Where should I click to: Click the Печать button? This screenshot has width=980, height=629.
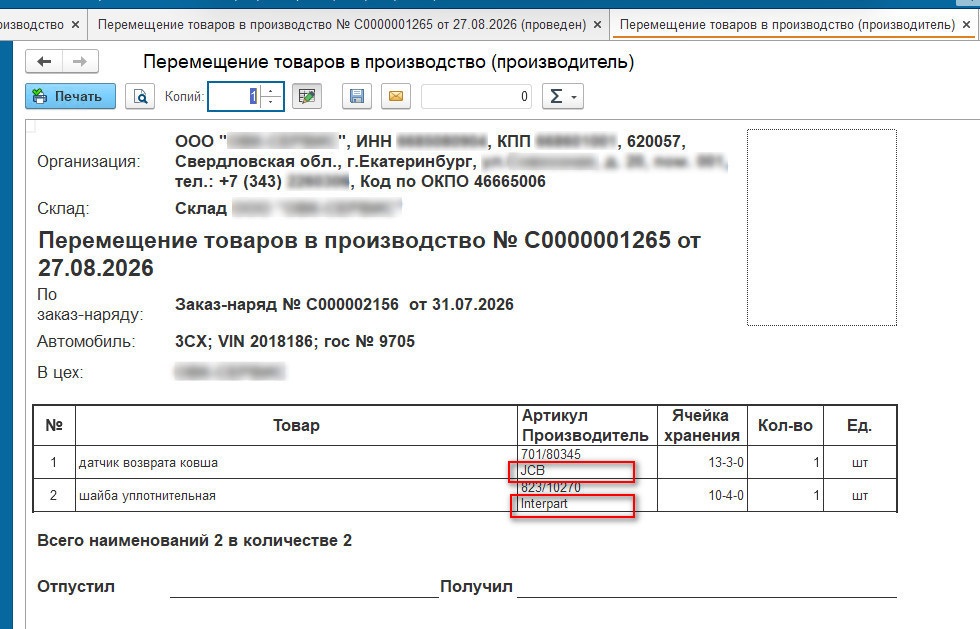point(70,96)
